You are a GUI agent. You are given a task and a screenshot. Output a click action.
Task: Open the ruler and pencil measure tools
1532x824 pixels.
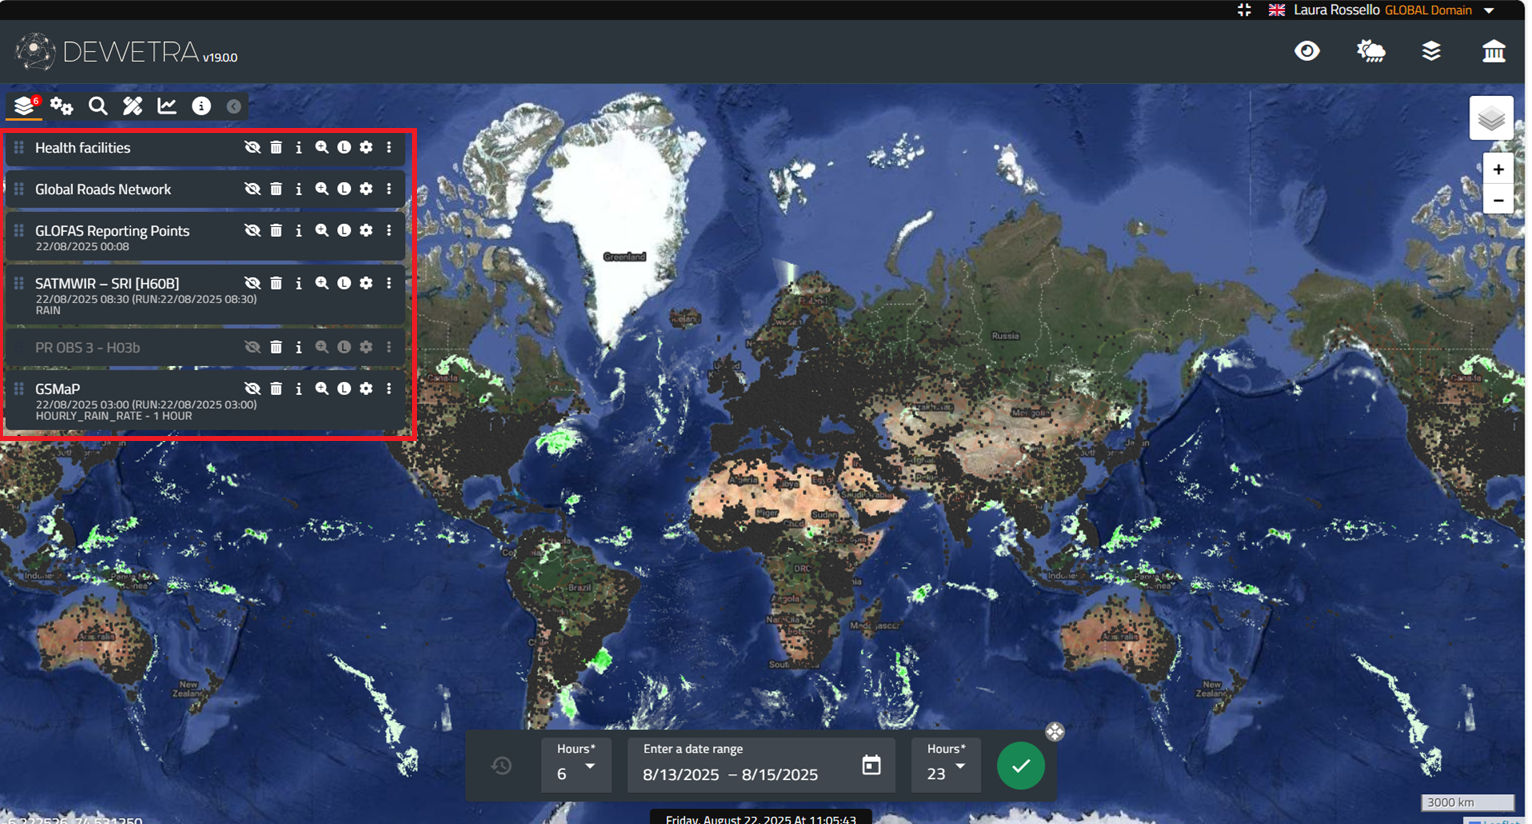click(x=132, y=106)
